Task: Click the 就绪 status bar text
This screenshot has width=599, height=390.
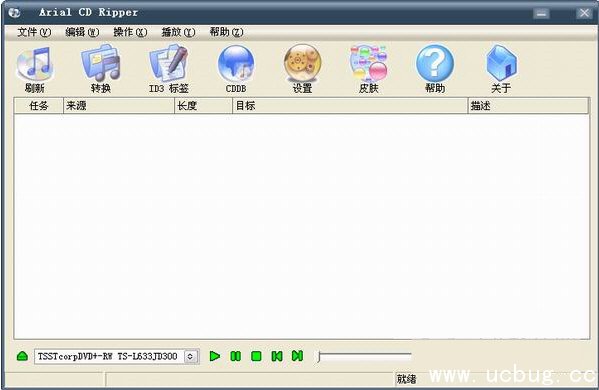Action: (x=406, y=379)
